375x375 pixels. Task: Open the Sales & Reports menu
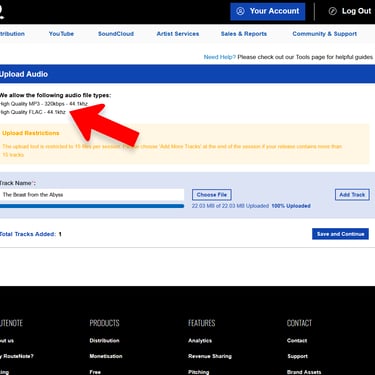(x=244, y=34)
